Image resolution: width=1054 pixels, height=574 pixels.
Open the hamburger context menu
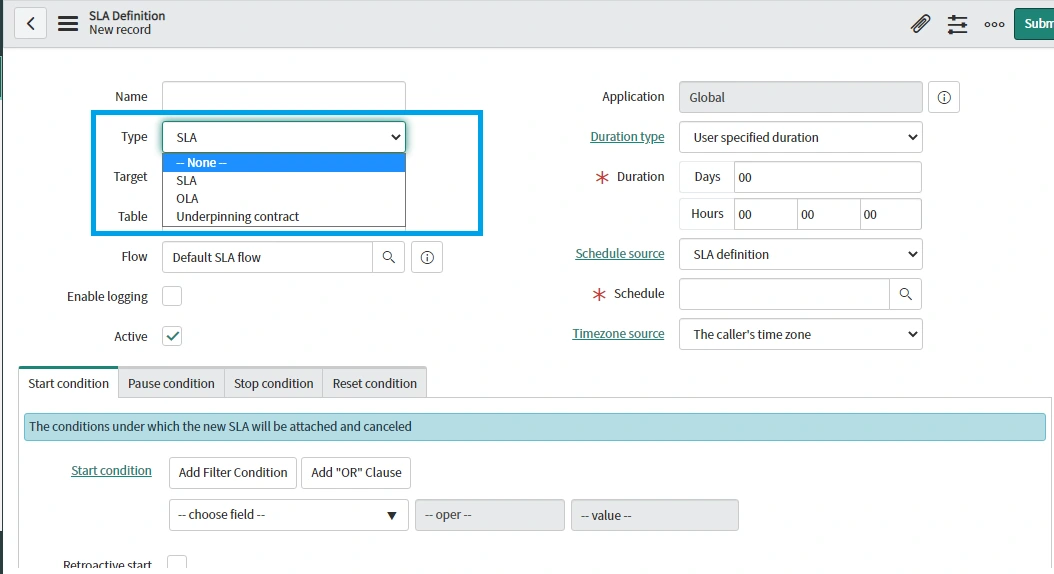tap(68, 24)
